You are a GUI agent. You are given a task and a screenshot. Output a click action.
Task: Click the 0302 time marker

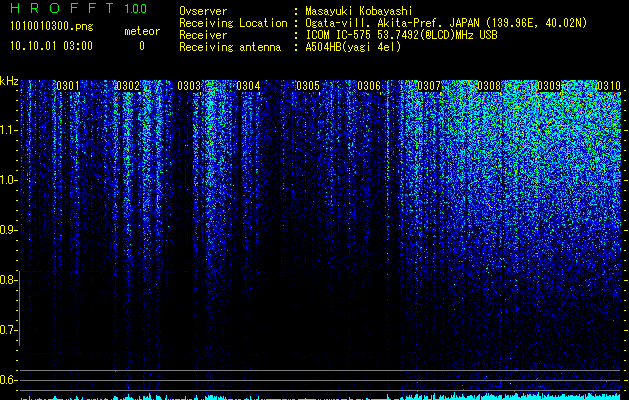(128, 86)
